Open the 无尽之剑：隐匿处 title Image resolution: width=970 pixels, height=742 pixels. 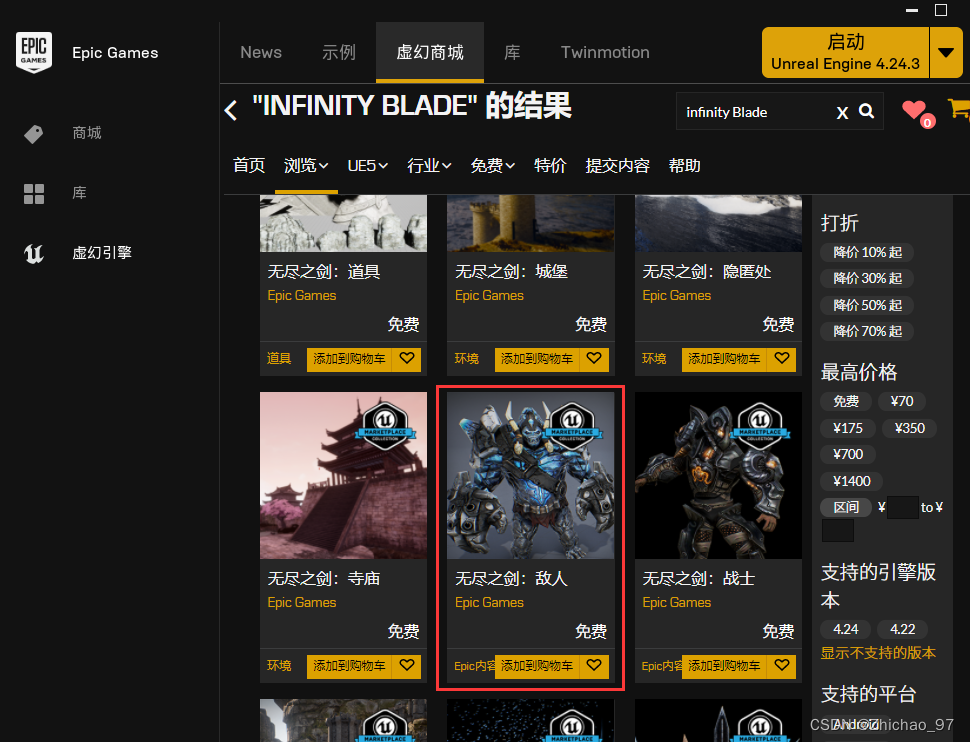(x=706, y=272)
